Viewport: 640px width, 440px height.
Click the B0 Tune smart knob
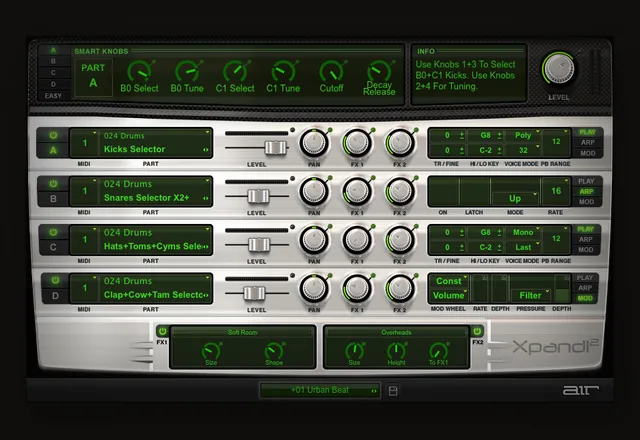click(187, 72)
